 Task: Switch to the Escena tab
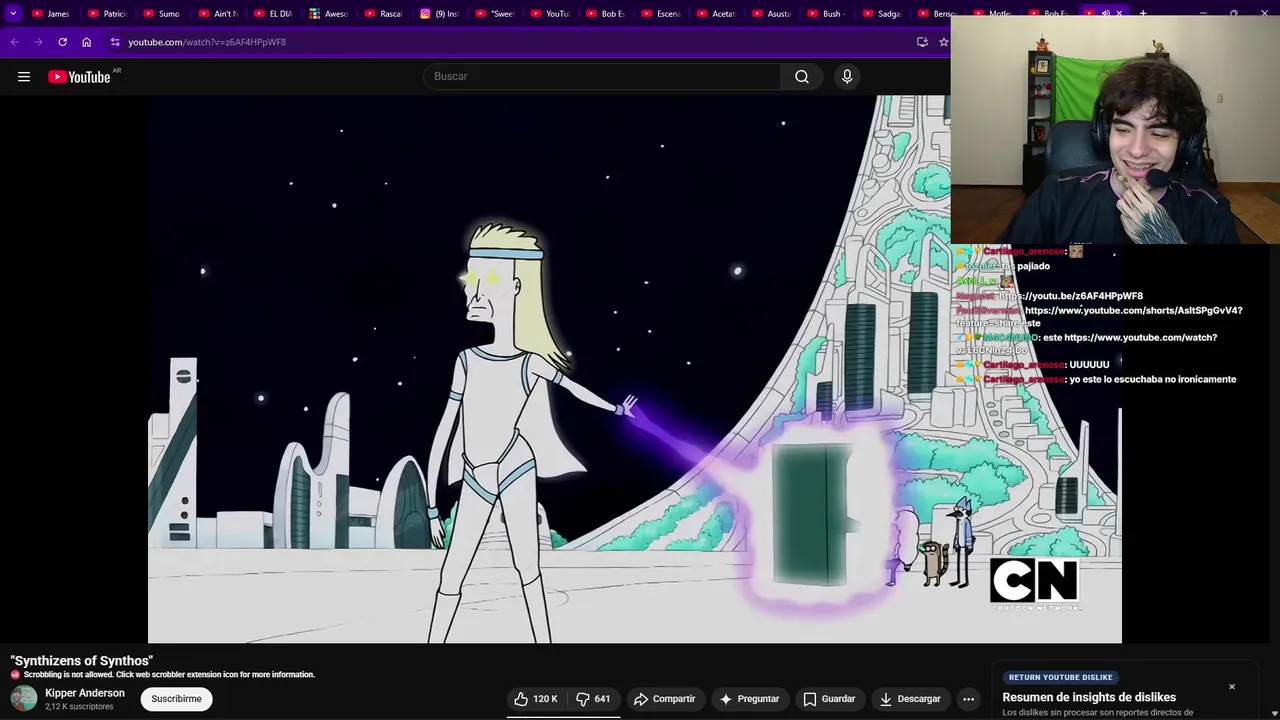660,13
